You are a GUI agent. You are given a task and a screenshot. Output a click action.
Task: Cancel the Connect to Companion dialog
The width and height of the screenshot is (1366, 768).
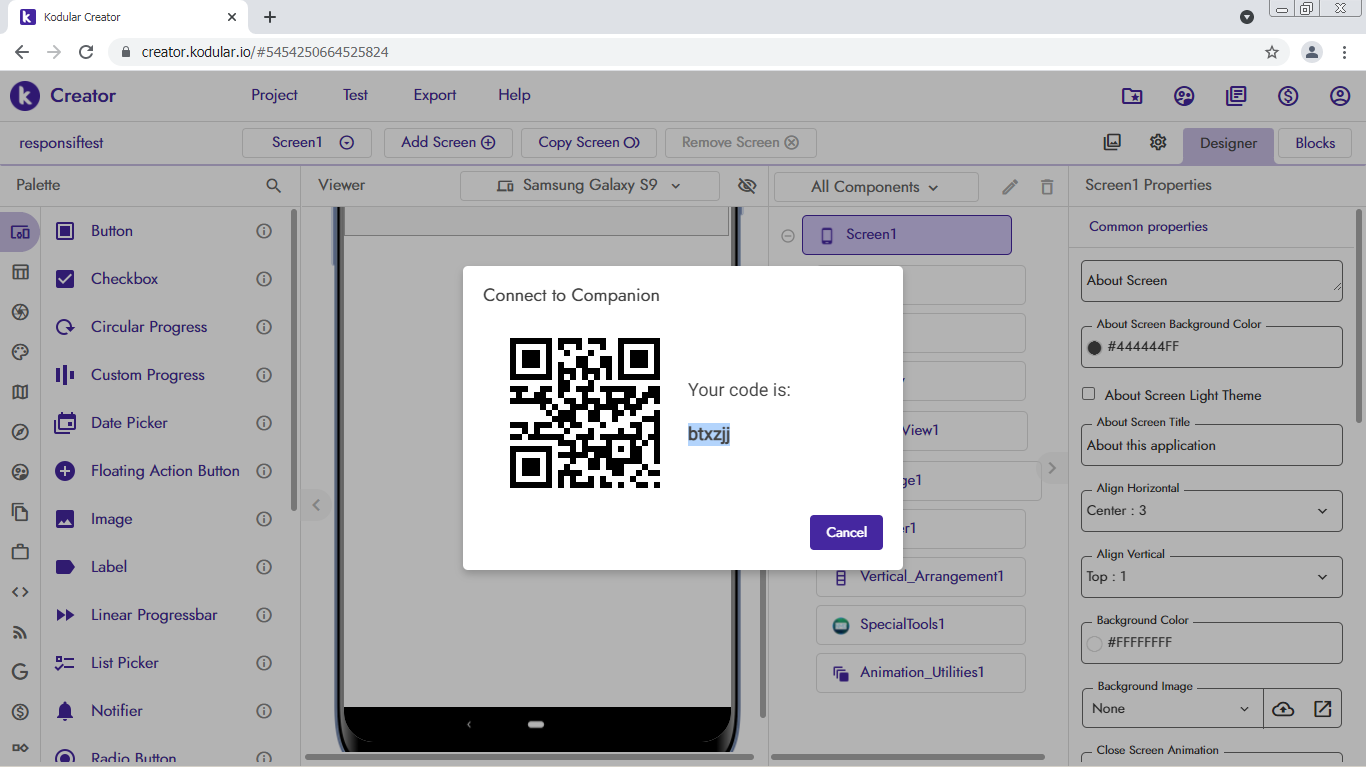click(x=845, y=532)
